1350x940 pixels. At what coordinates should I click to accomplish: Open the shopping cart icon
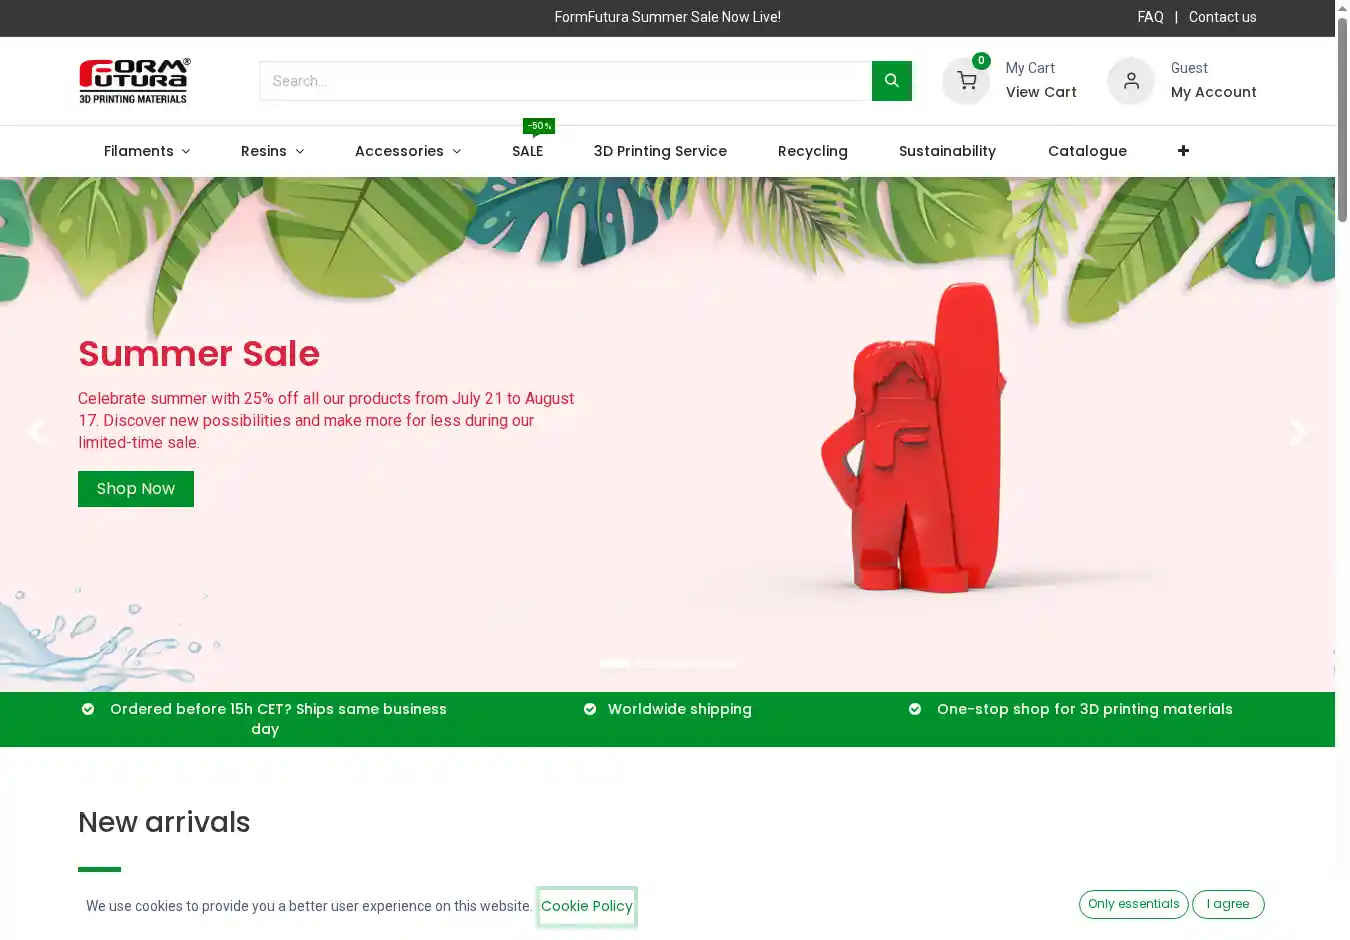point(966,81)
